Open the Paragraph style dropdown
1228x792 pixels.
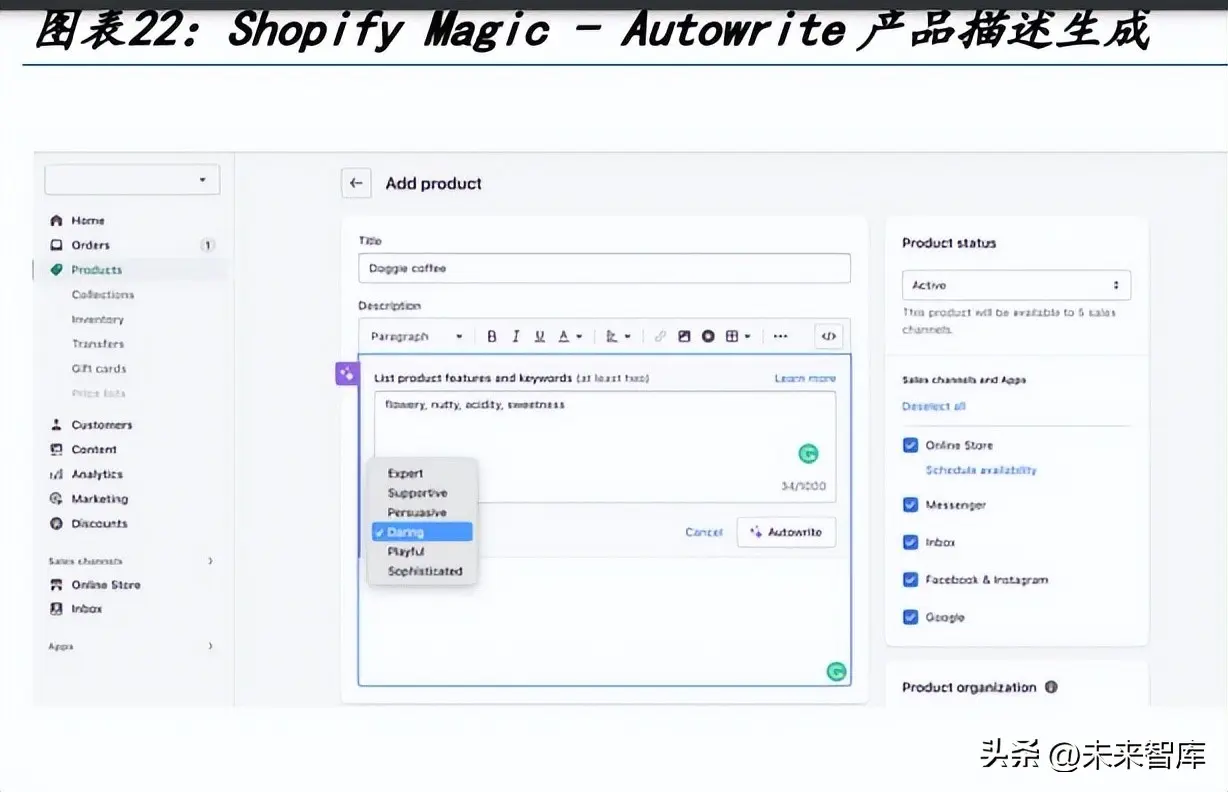(416, 337)
